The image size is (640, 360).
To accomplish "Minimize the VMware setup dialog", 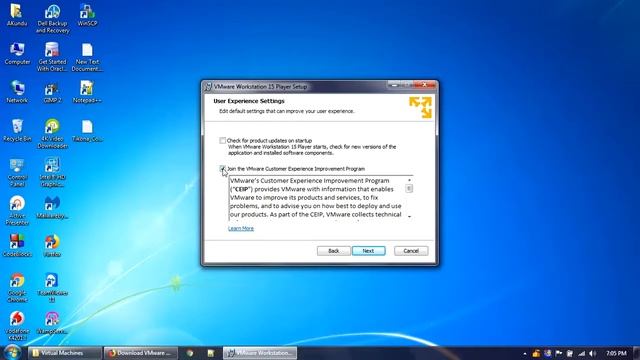I will (394, 85).
